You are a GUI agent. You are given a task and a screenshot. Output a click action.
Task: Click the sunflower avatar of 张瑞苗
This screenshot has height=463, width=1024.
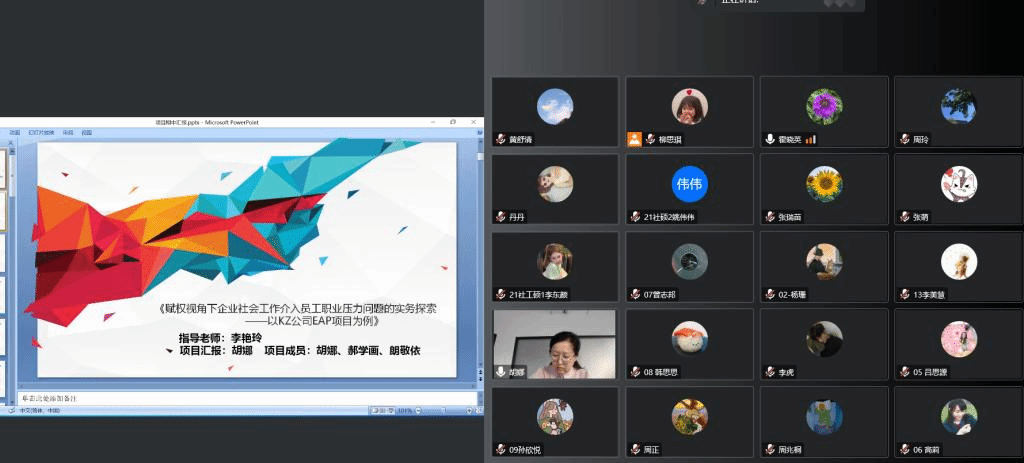point(824,183)
